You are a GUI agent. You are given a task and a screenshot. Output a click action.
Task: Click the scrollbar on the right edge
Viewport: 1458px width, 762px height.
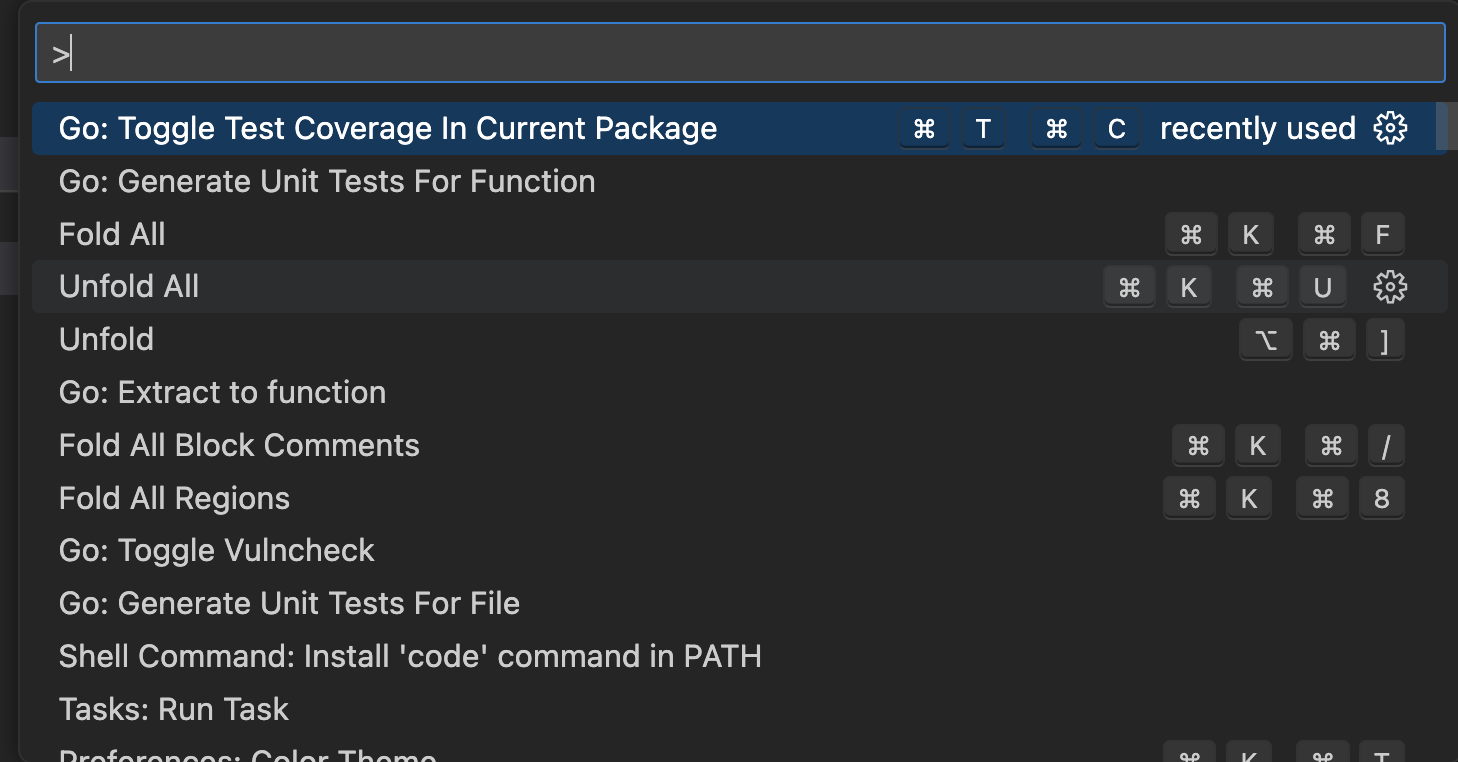click(1442, 128)
